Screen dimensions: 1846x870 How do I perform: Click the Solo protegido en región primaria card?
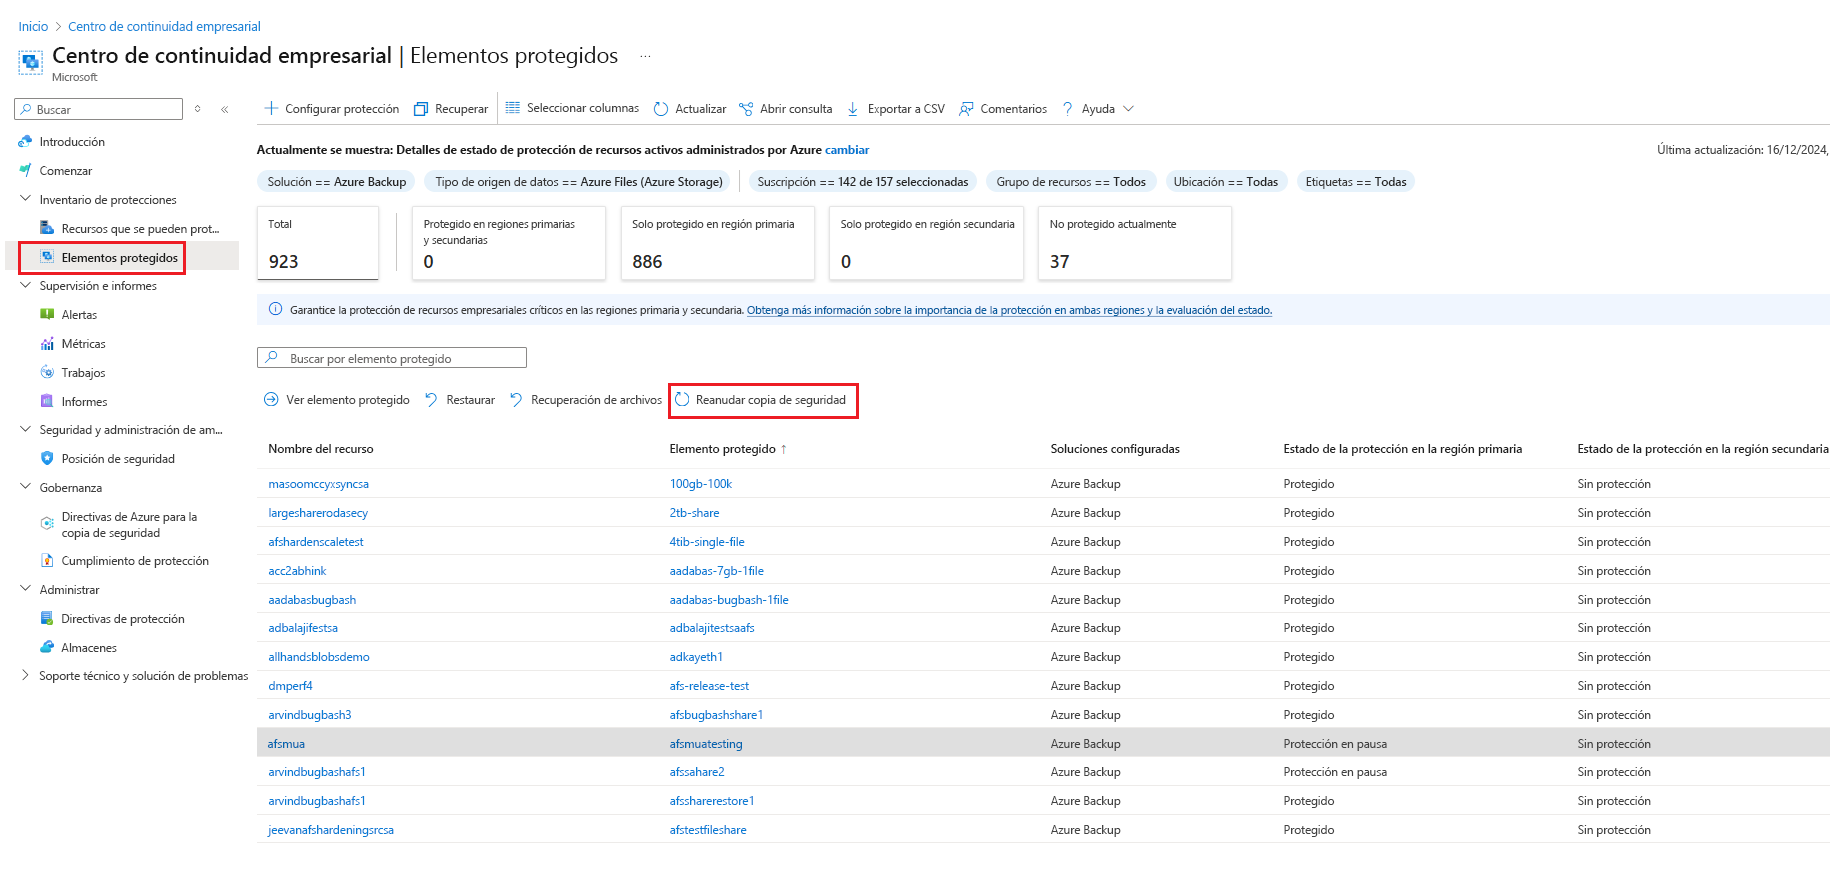[718, 243]
